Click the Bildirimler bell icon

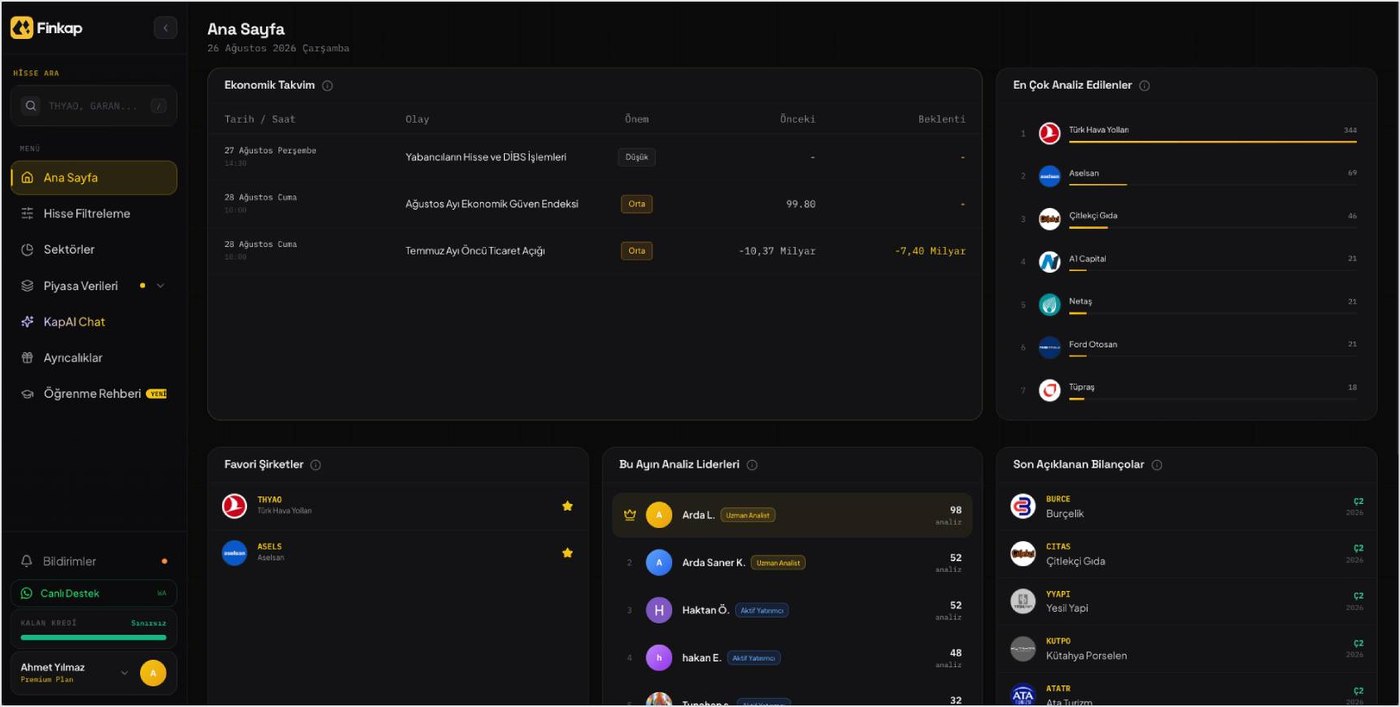(x=27, y=561)
